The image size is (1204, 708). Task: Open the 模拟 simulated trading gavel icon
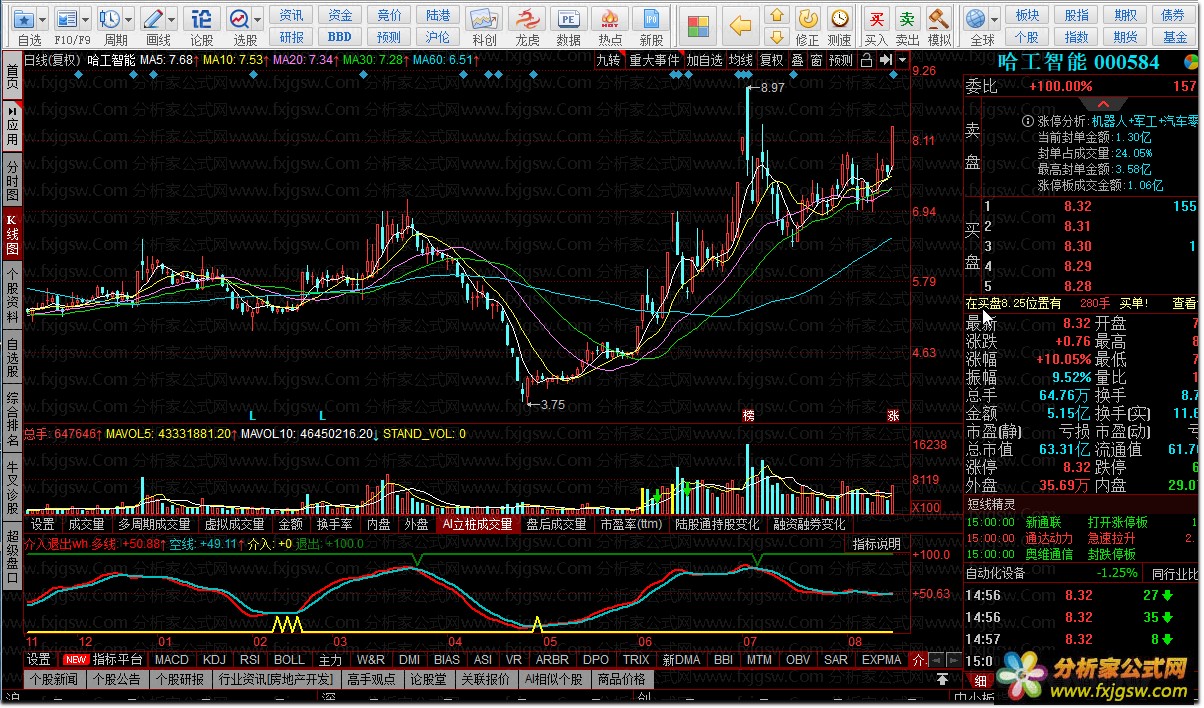click(938, 18)
